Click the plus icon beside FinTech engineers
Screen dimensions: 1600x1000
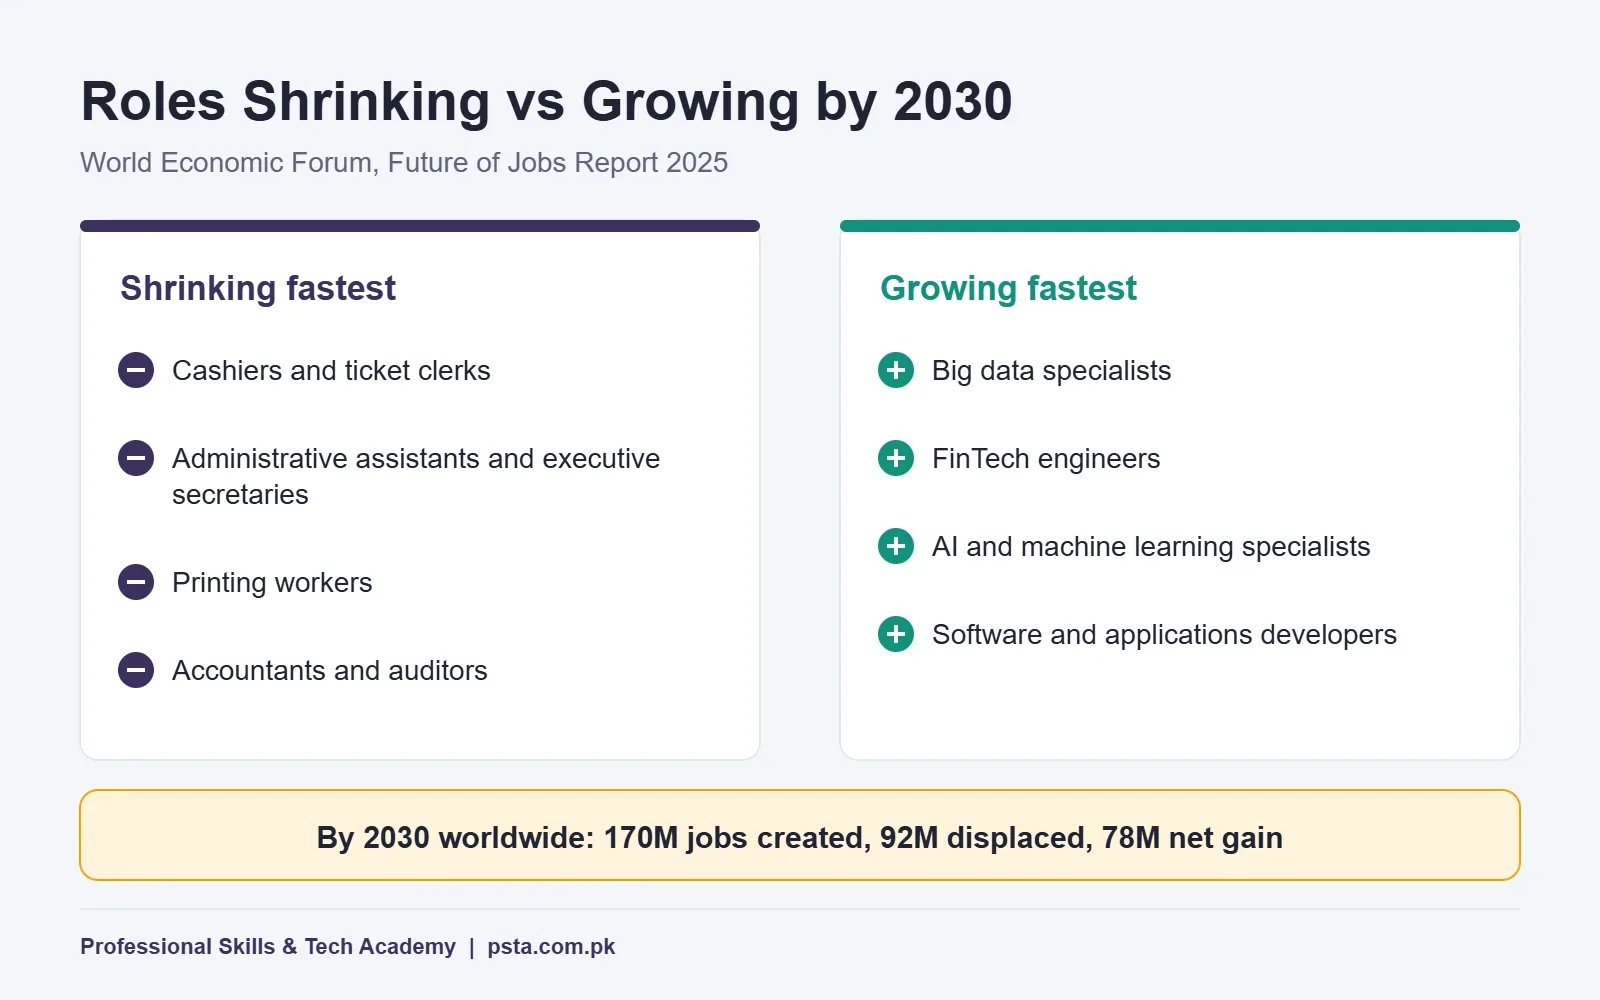click(896, 458)
